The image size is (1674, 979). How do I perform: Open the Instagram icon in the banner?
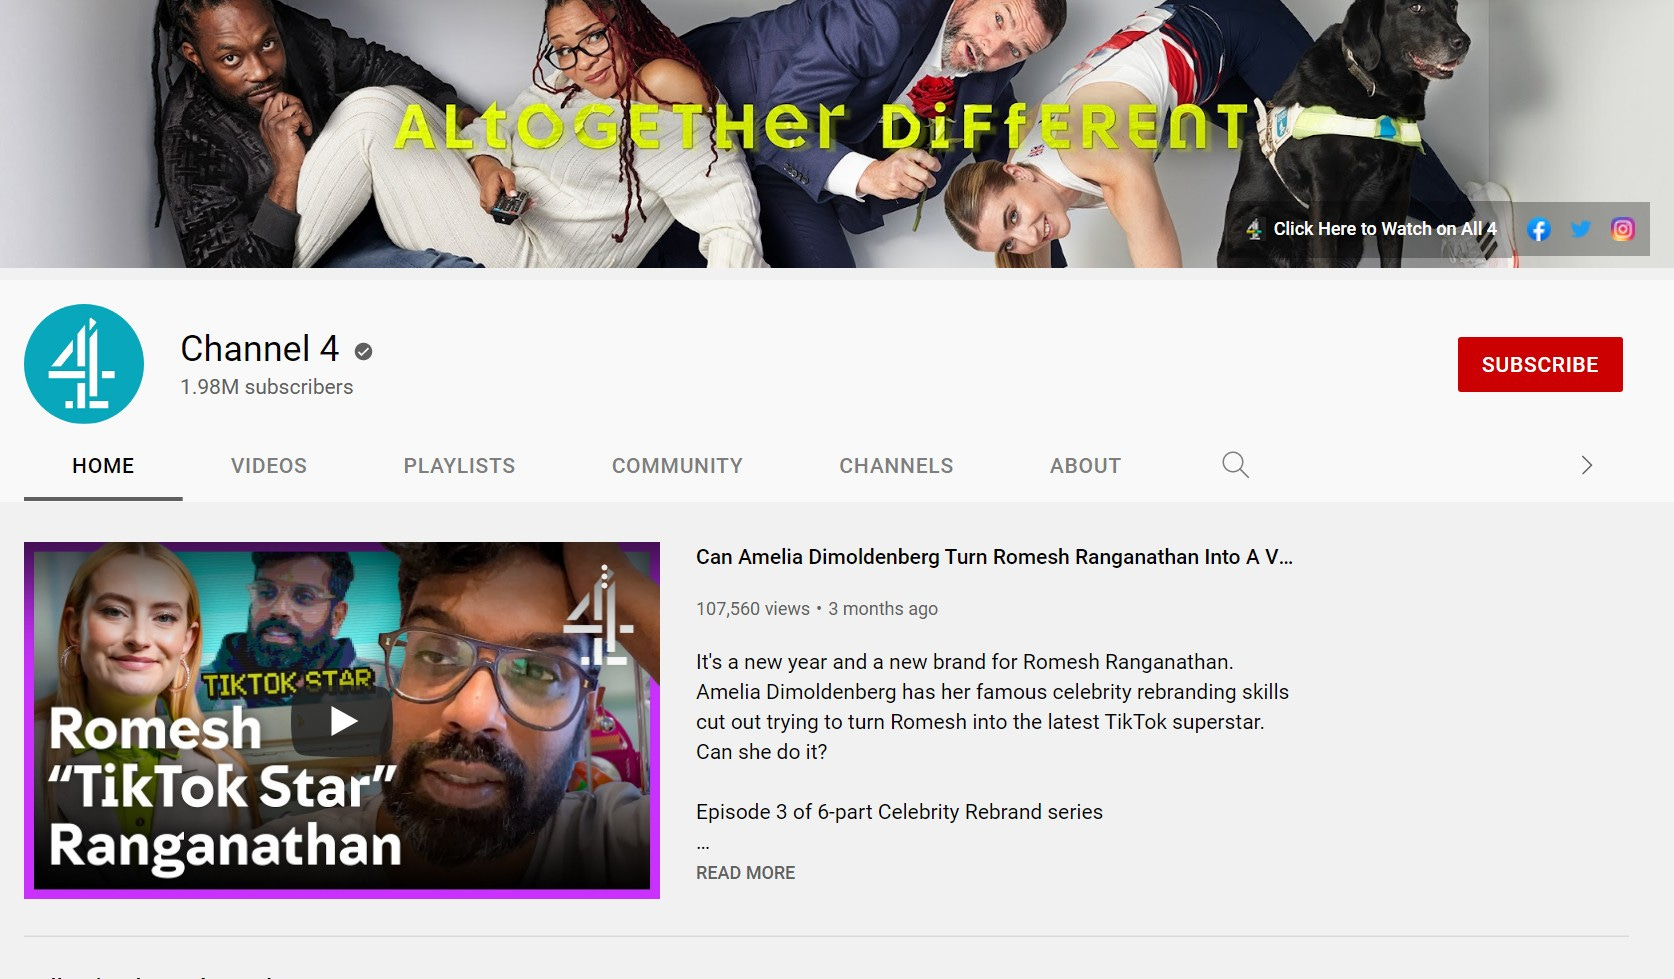pos(1623,229)
